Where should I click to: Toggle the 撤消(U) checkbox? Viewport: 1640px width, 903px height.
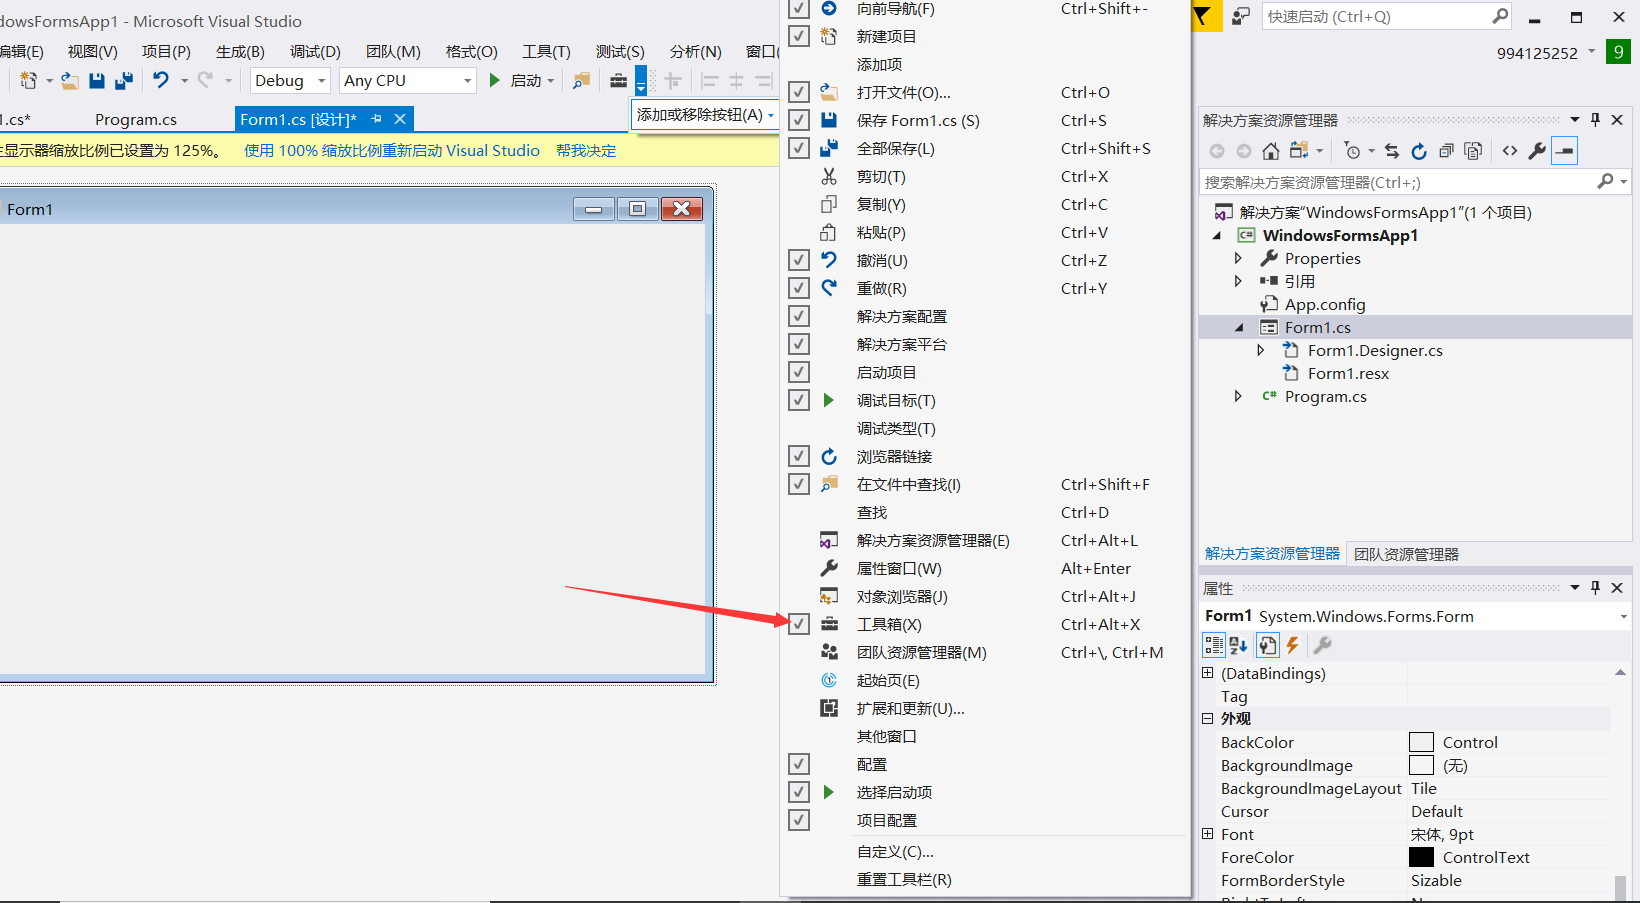(798, 260)
